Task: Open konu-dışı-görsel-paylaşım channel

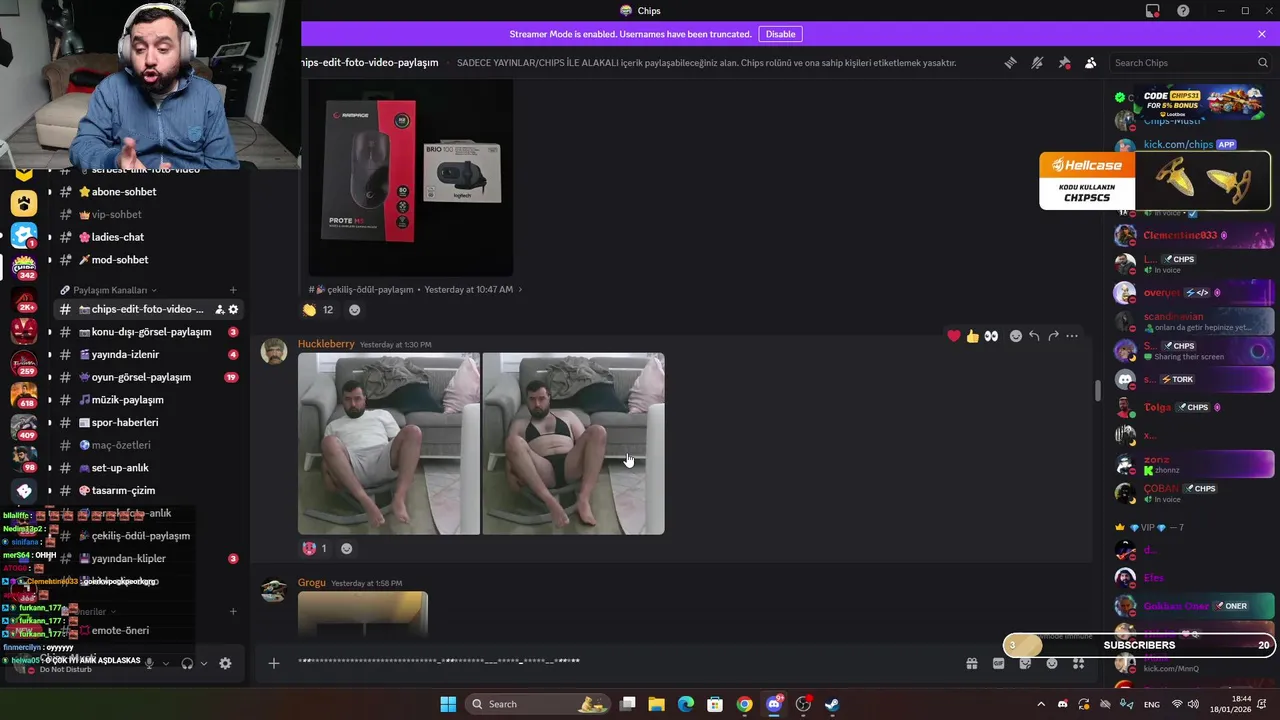Action: [x=147, y=332]
